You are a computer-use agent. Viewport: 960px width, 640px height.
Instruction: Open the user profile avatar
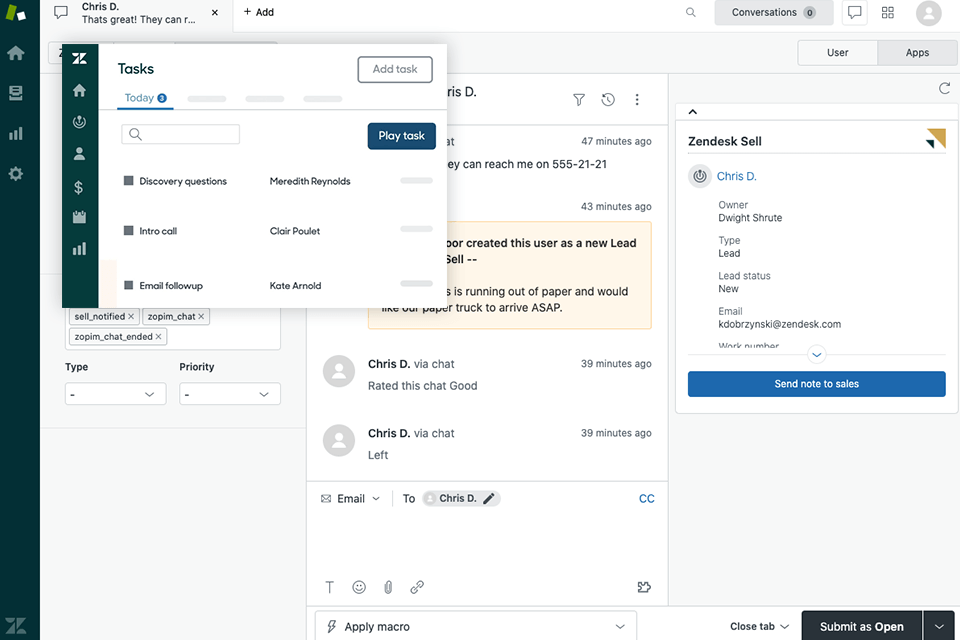(928, 13)
